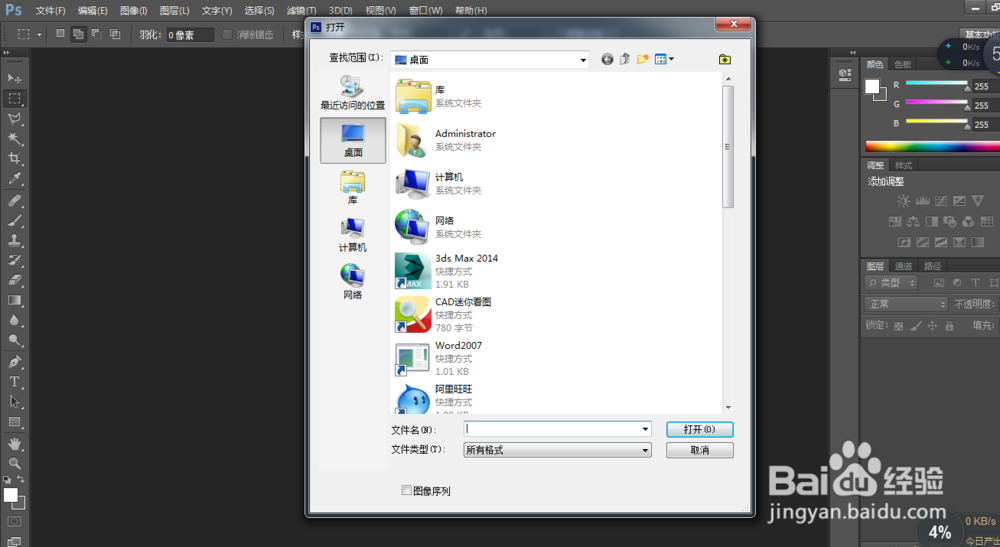Adjust the G green color slider

click(x=936, y=103)
